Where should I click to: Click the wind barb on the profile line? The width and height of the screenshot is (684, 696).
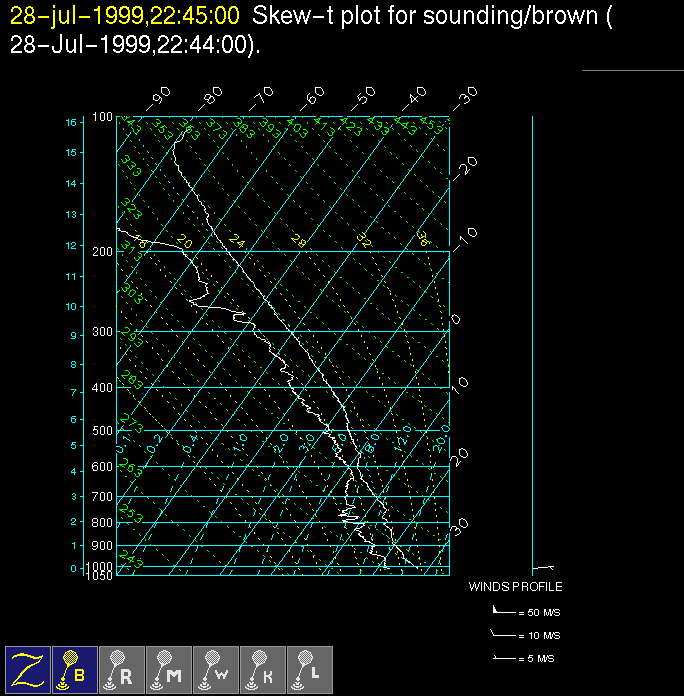click(x=543, y=568)
